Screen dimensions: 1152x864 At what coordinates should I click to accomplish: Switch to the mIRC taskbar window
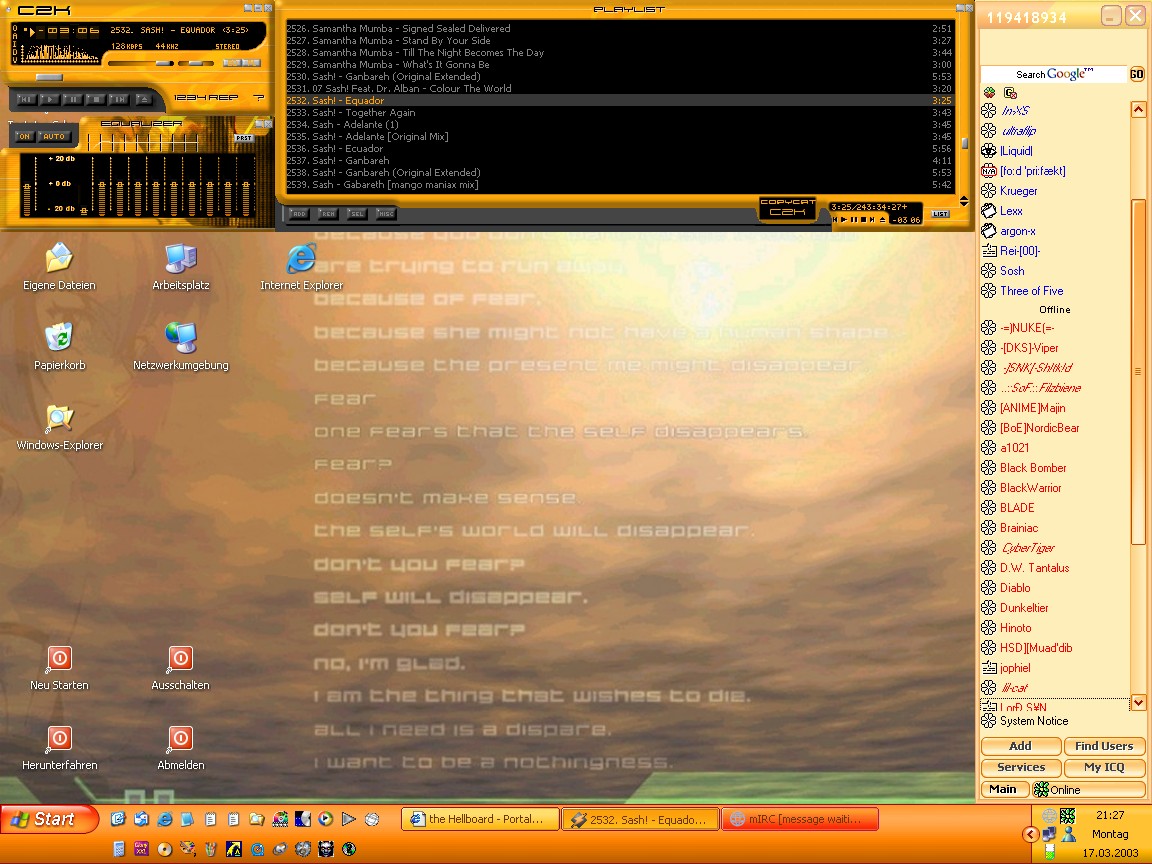[799, 819]
